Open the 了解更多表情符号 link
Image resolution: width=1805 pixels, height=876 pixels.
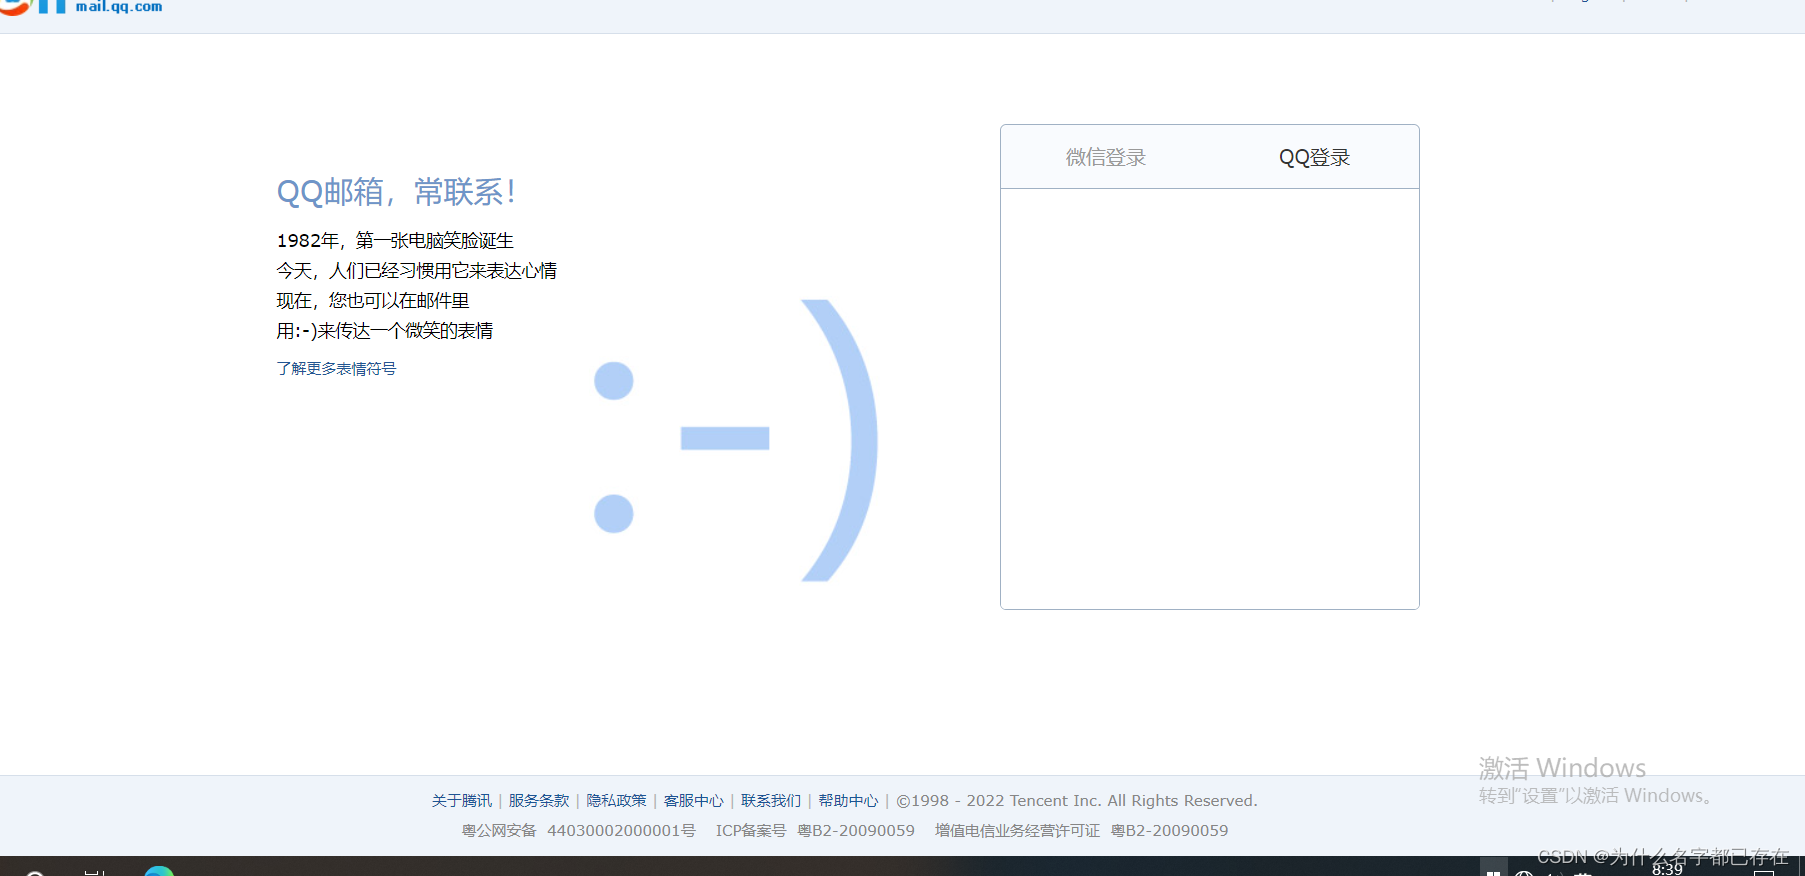click(336, 369)
